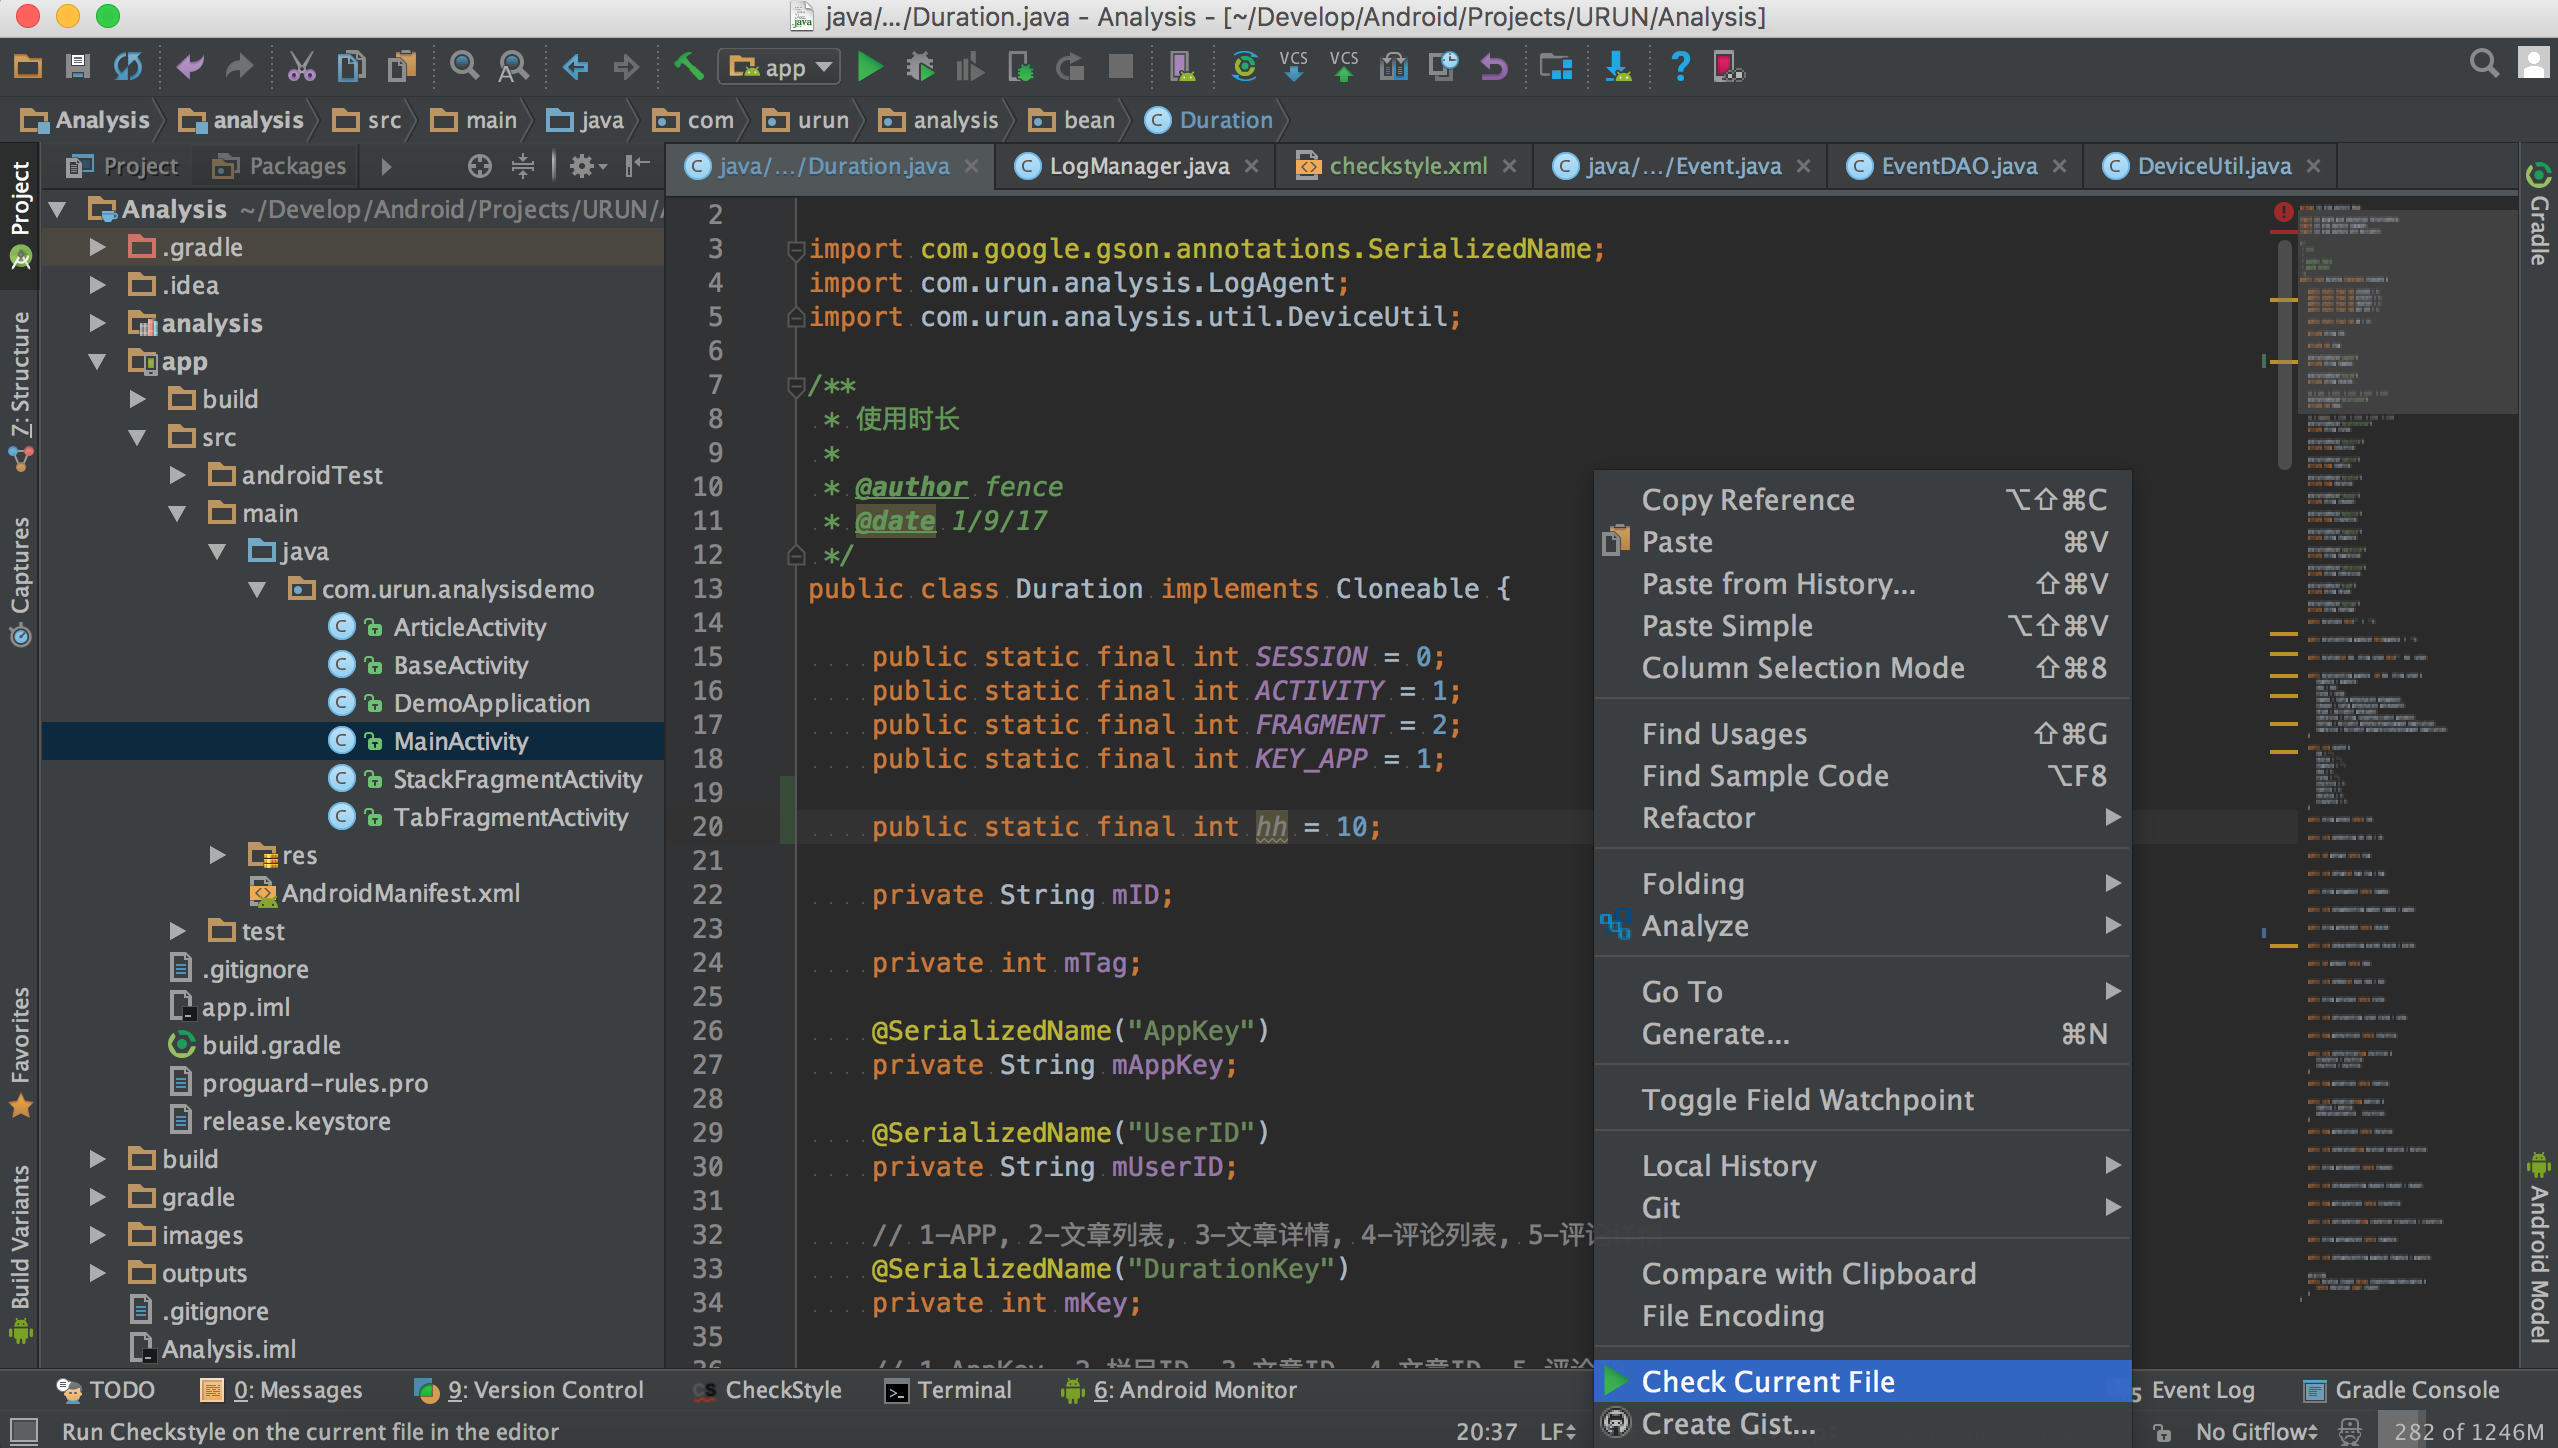The image size is (2558, 1448).
Task: Toggle the Favorites tool window button
Action: tap(20, 1052)
